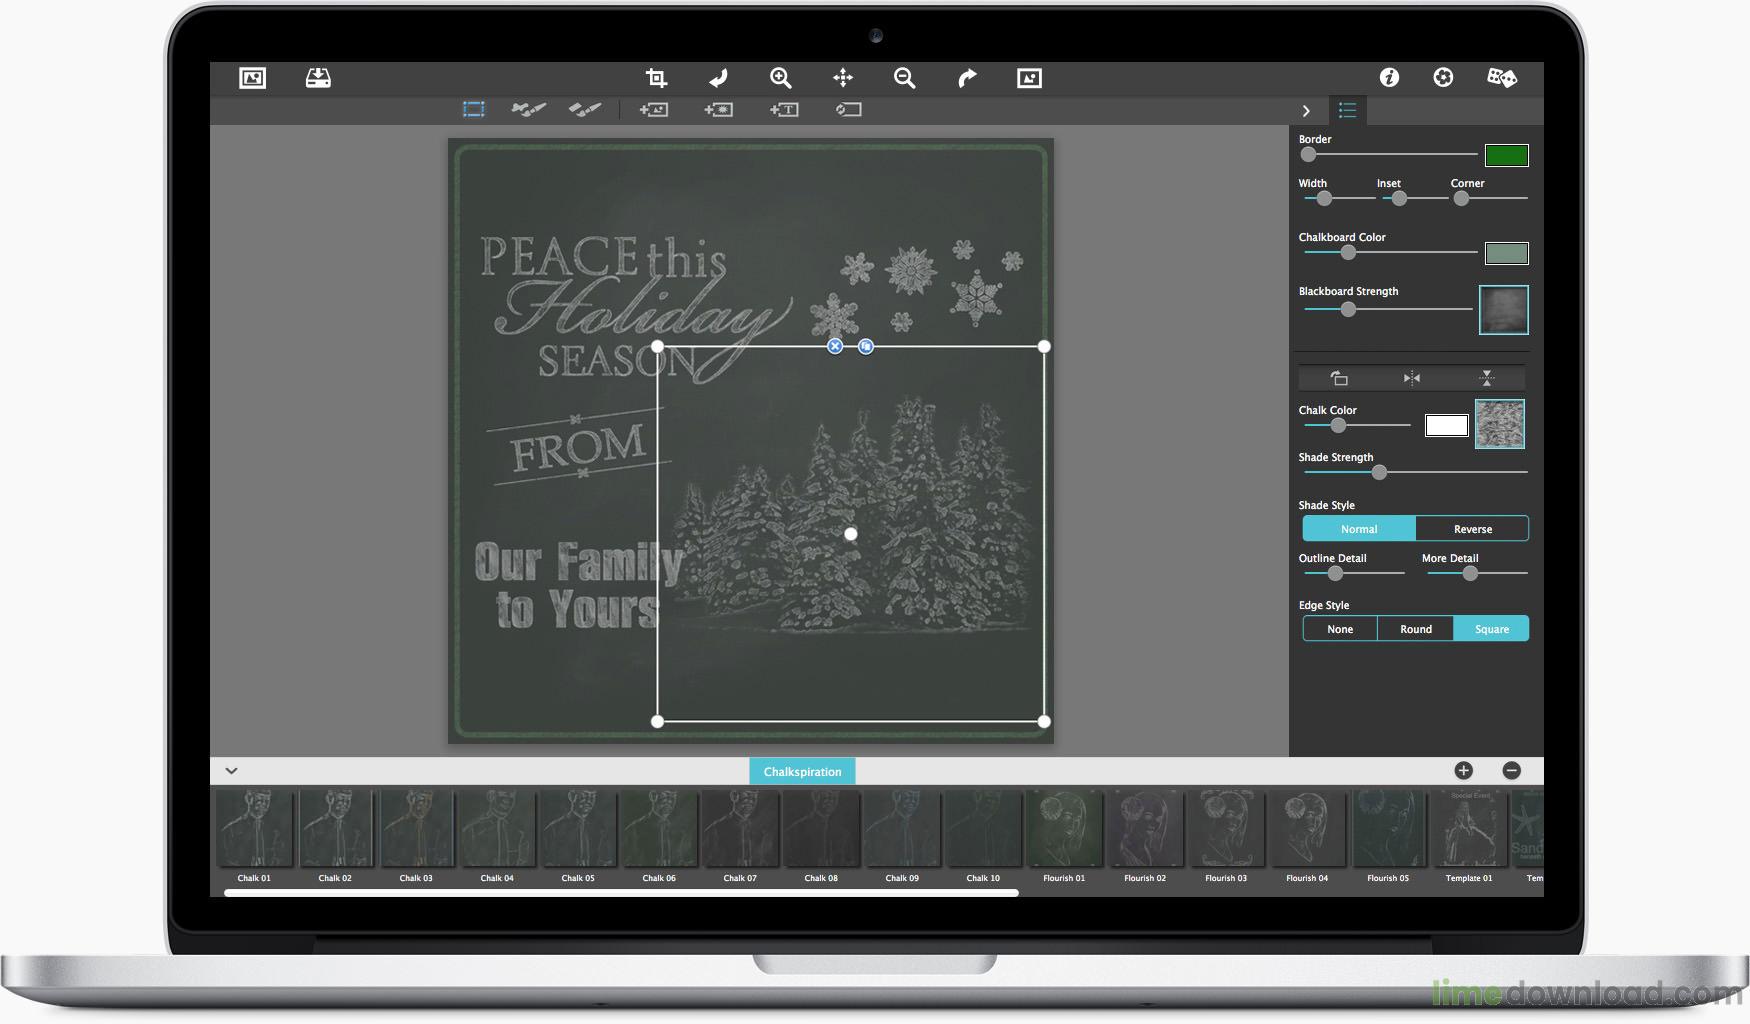Randomize with the dice icon

point(1502,77)
